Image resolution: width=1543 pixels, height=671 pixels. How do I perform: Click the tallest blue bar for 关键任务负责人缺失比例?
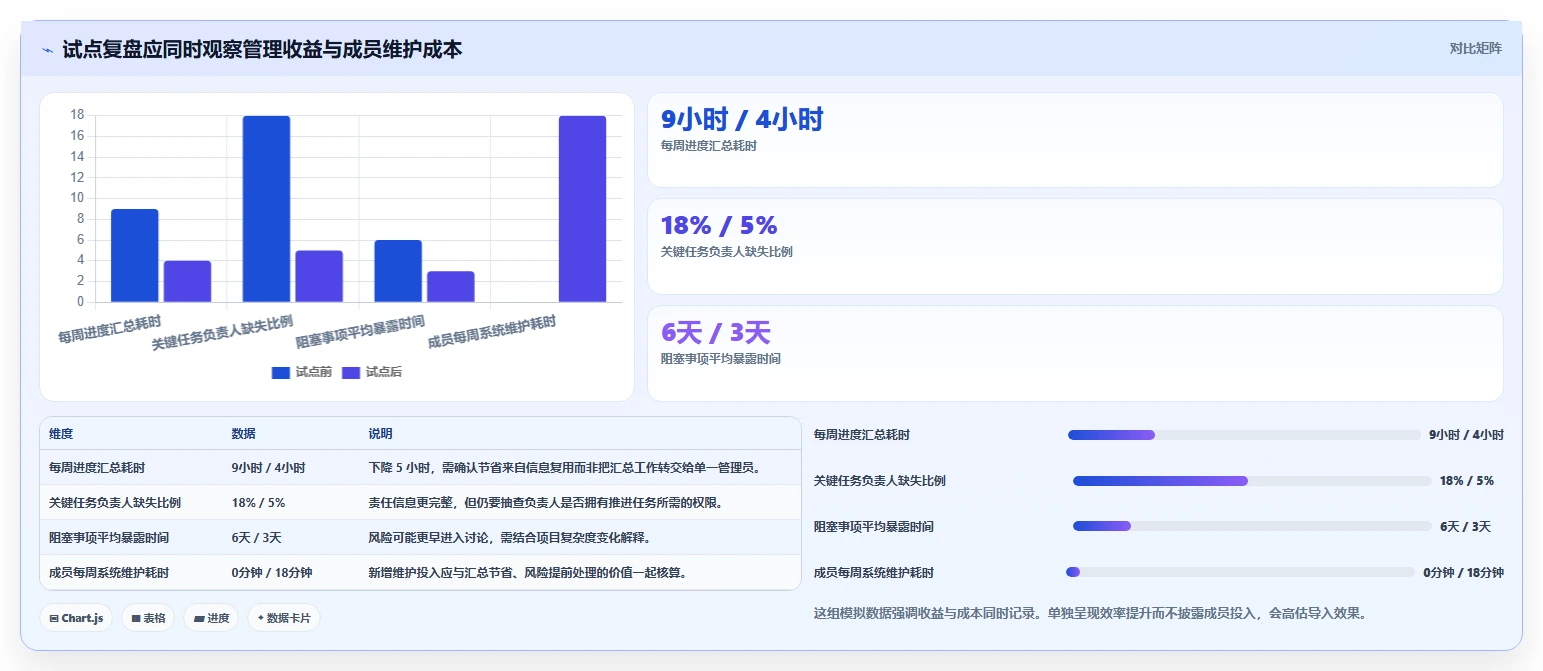[266, 209]
